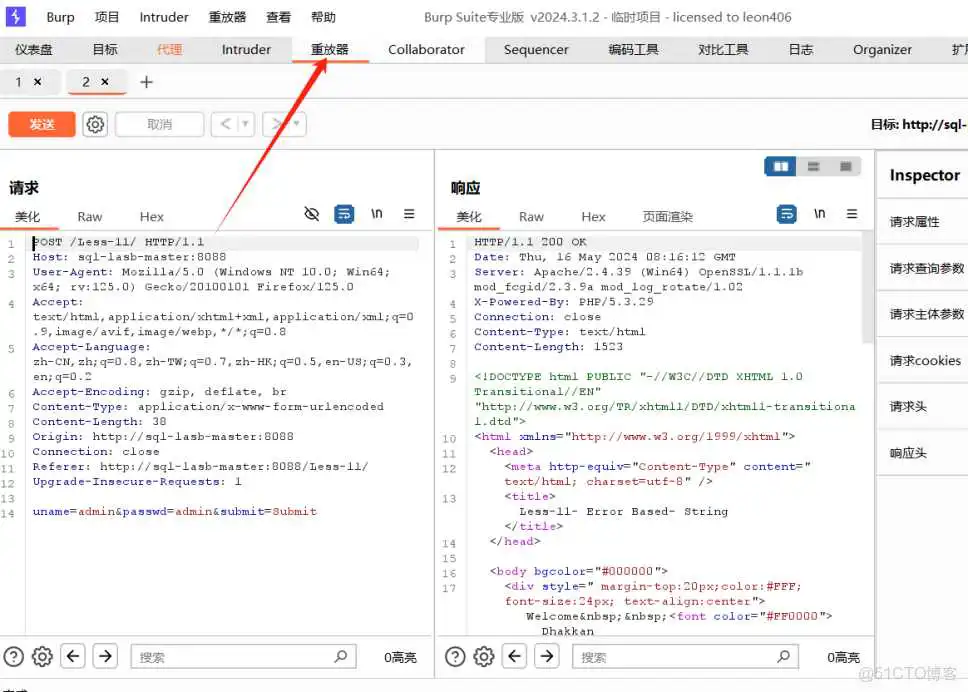Select the request Raw view tab
Viewport: 968px width, 692px height.
(90, 217)
